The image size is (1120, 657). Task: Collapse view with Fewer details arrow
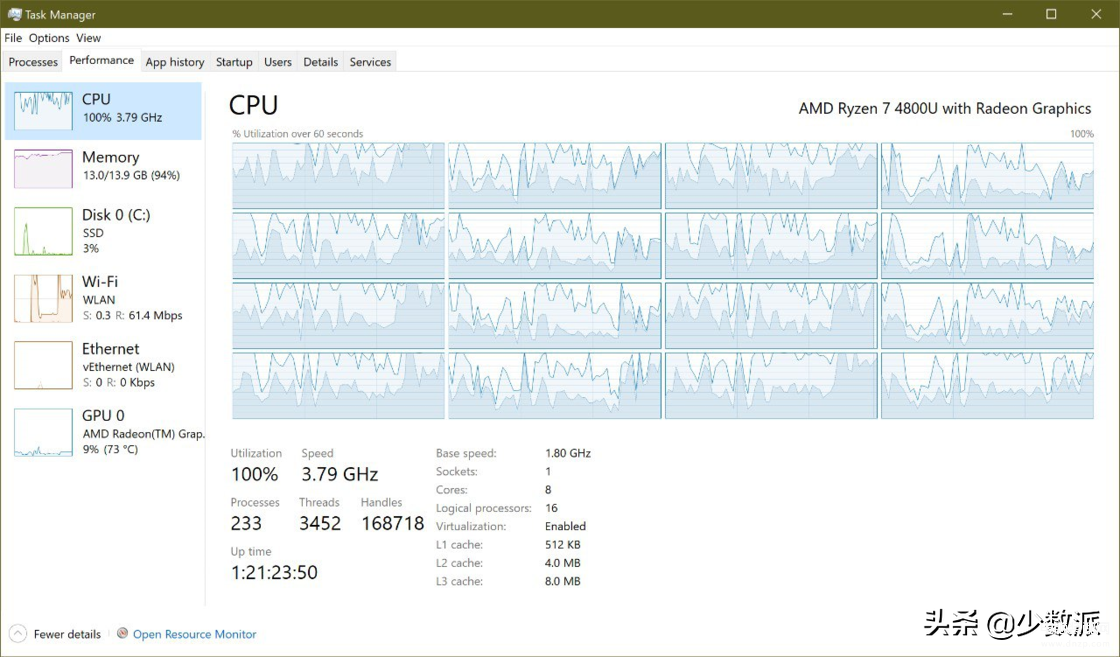18,633
